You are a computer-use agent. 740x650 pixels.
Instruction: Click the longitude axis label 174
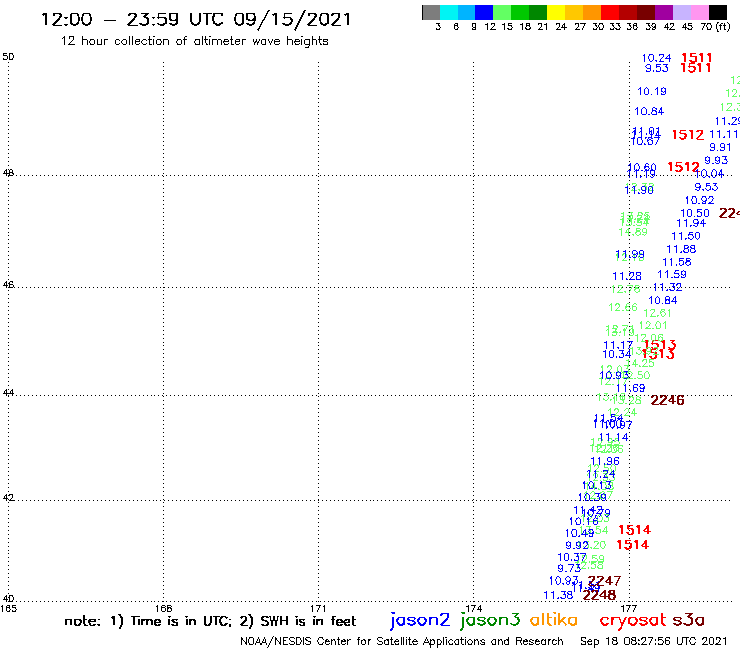474,608
